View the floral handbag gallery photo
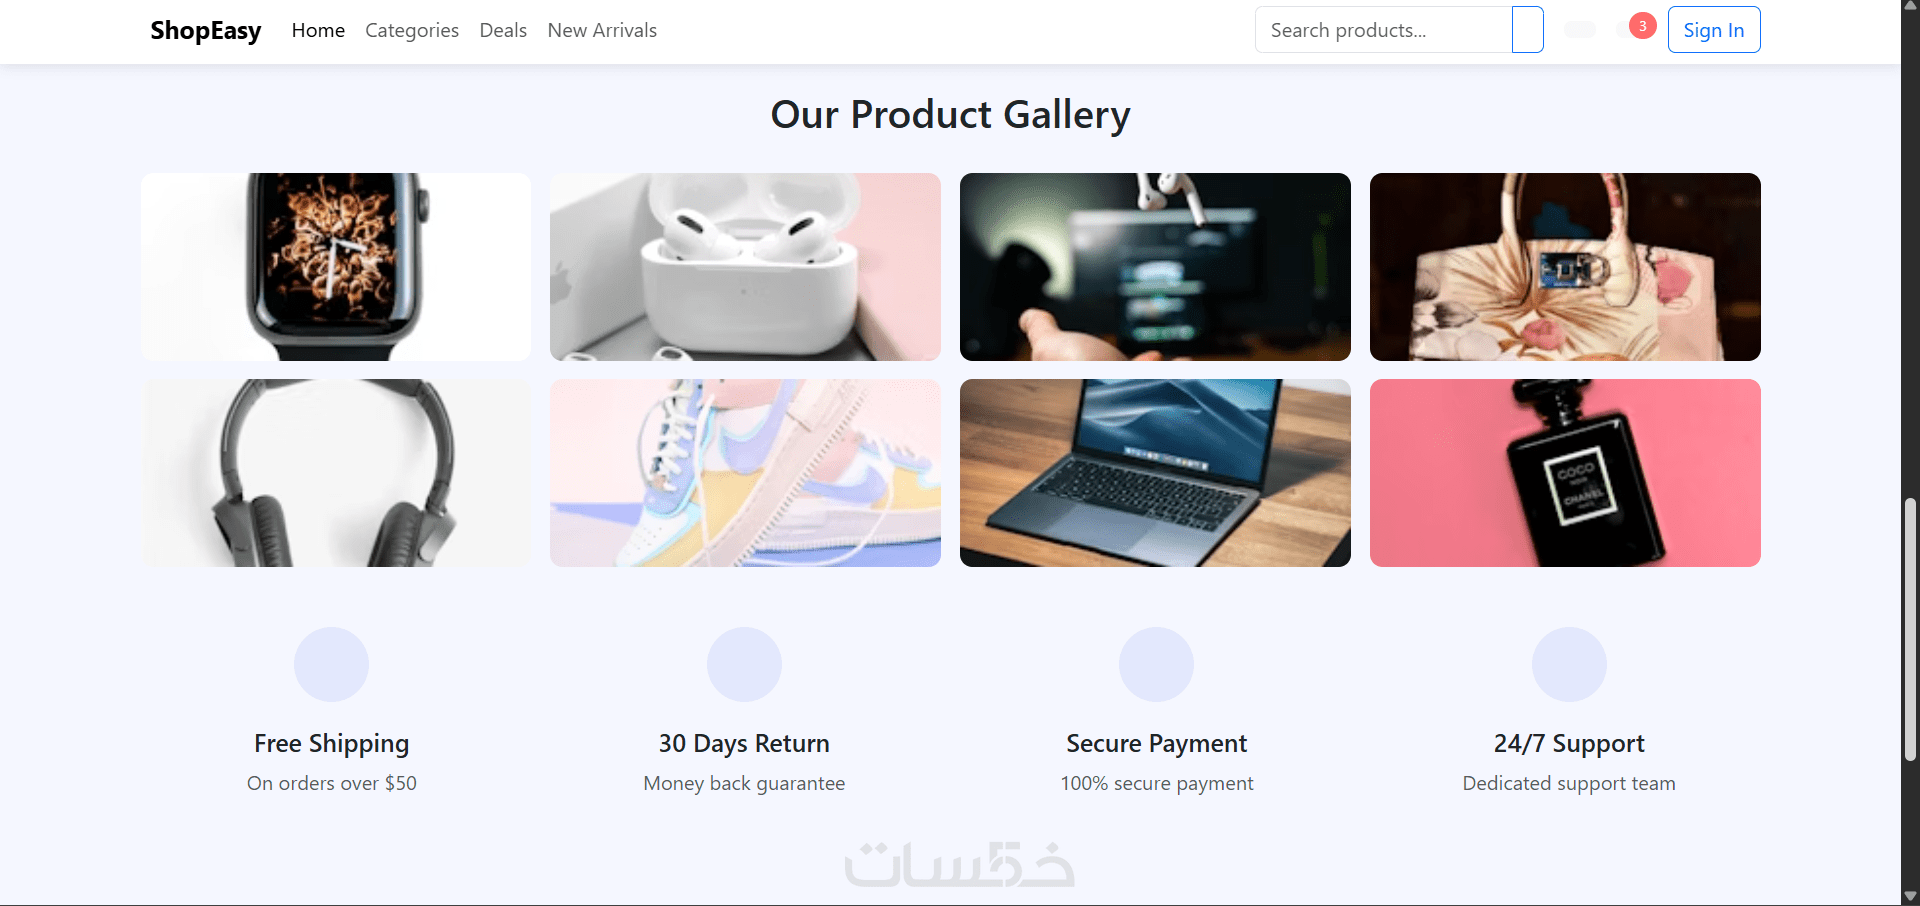 pos(1565,267)
